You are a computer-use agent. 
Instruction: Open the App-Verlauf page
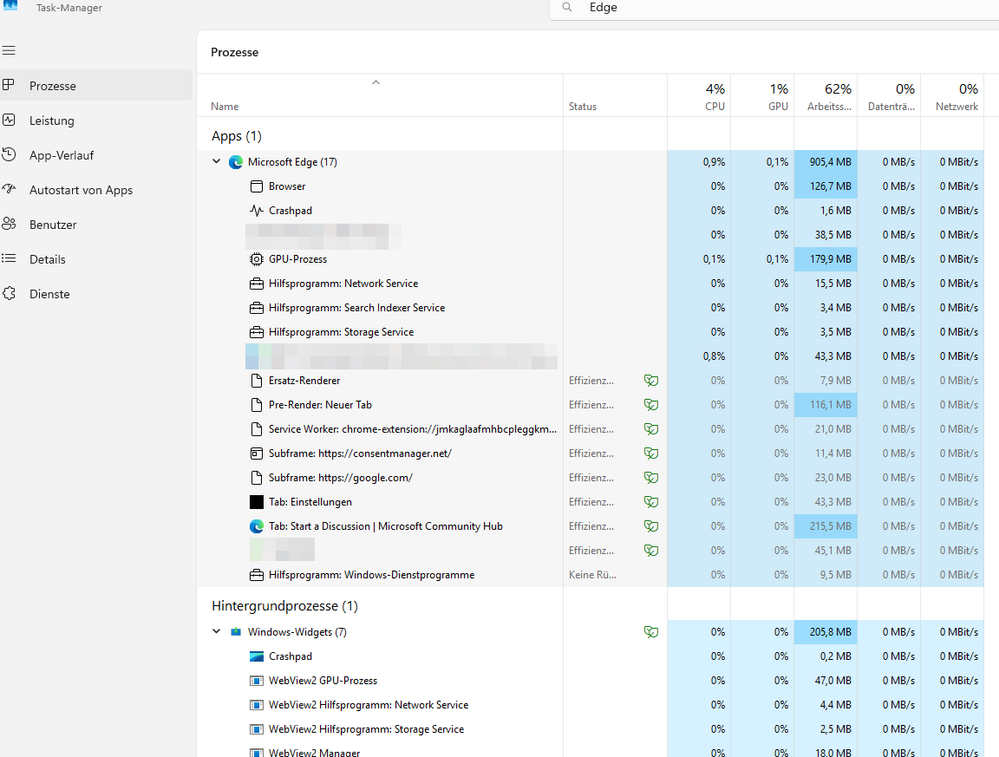click(x=96, y=155)
